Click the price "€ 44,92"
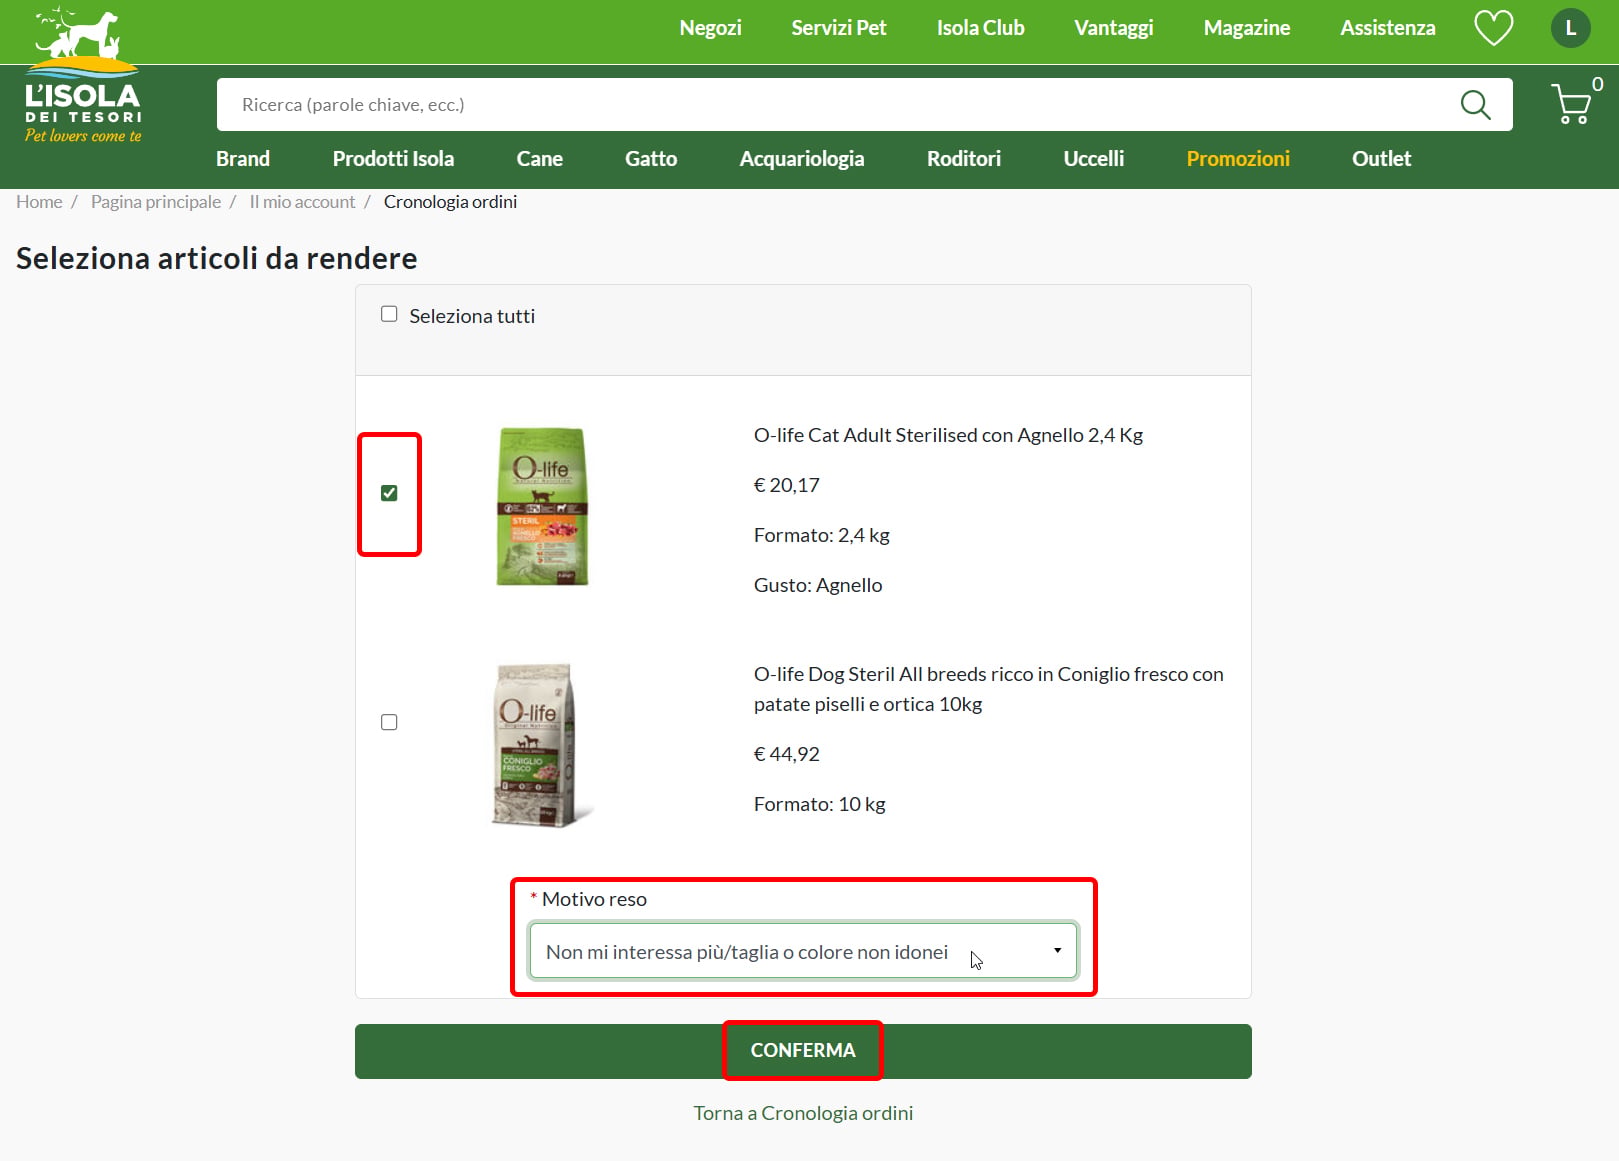The image size is (1619, 1161). point(787,754)
